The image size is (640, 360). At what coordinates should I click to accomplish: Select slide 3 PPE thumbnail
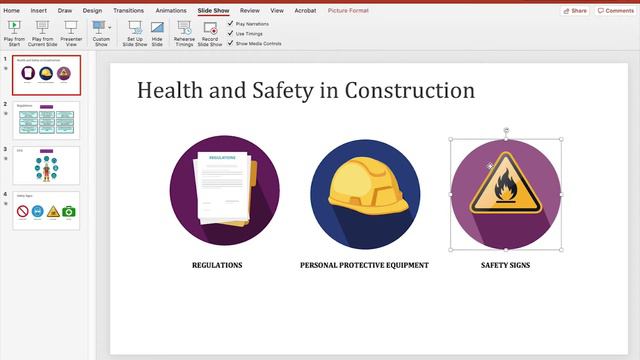coord(46,165)
